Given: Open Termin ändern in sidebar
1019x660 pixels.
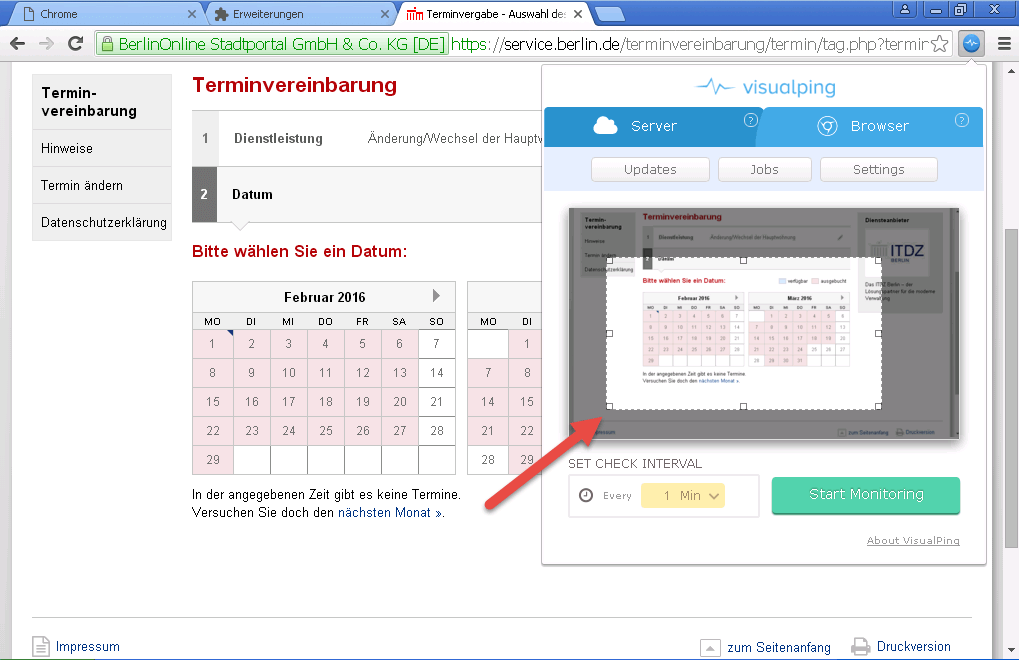Looking at the screenshot, I should tap(101, 185).
